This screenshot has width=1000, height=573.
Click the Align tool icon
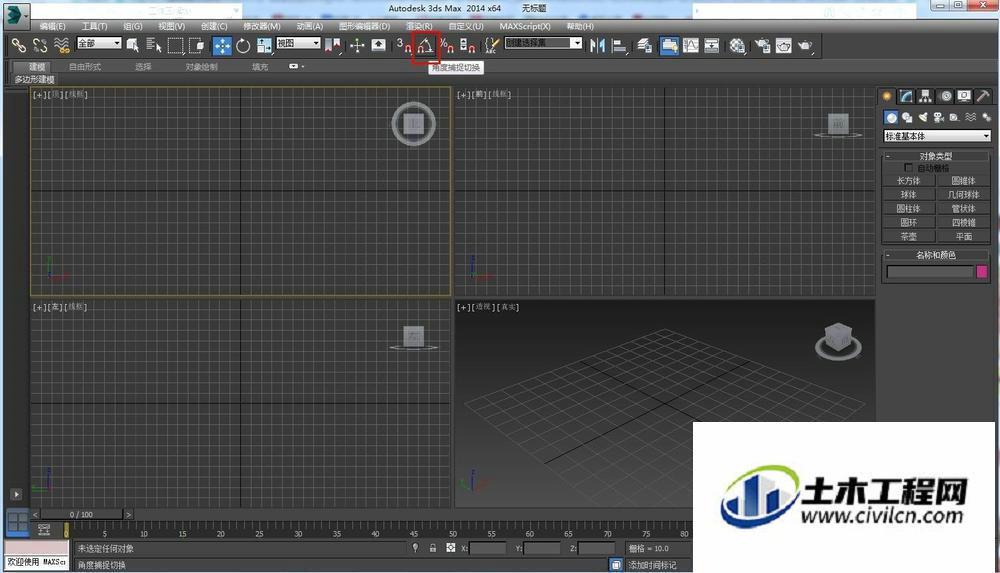click(x=619, y=45)
